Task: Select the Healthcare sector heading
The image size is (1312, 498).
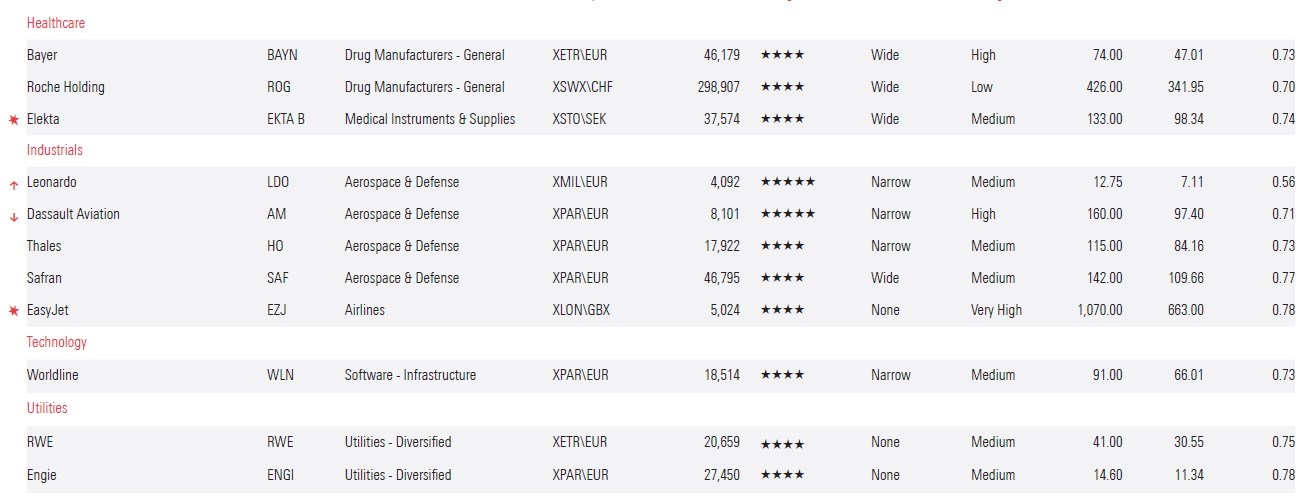Action: pyautogui.click(x=56, y=22)
